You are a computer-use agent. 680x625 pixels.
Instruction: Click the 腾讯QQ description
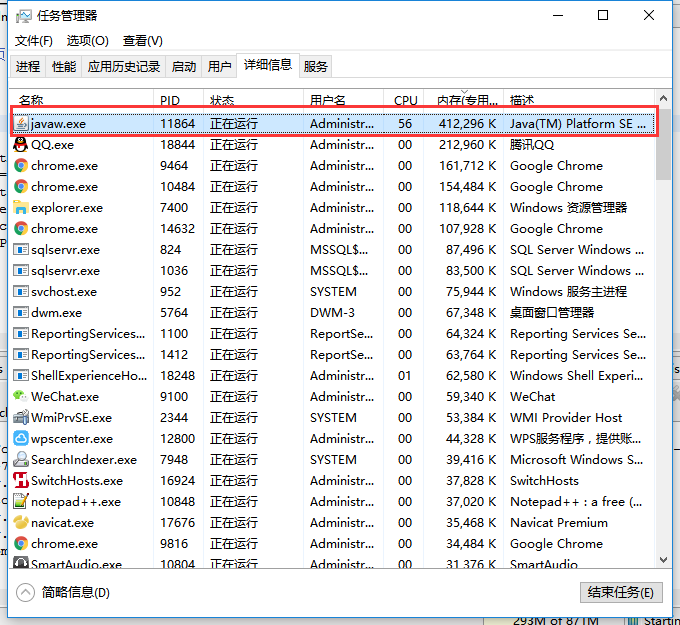tap(532, 144)
